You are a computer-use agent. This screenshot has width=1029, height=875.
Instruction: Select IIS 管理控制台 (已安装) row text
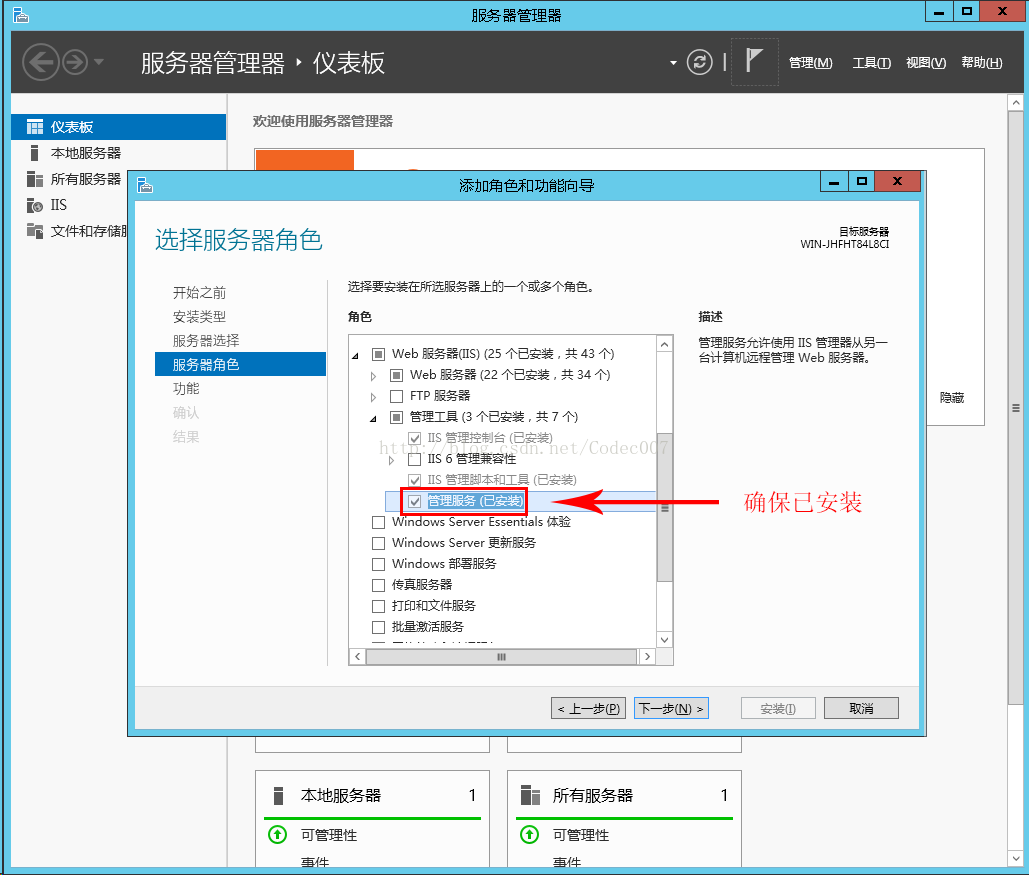(490, 438)
